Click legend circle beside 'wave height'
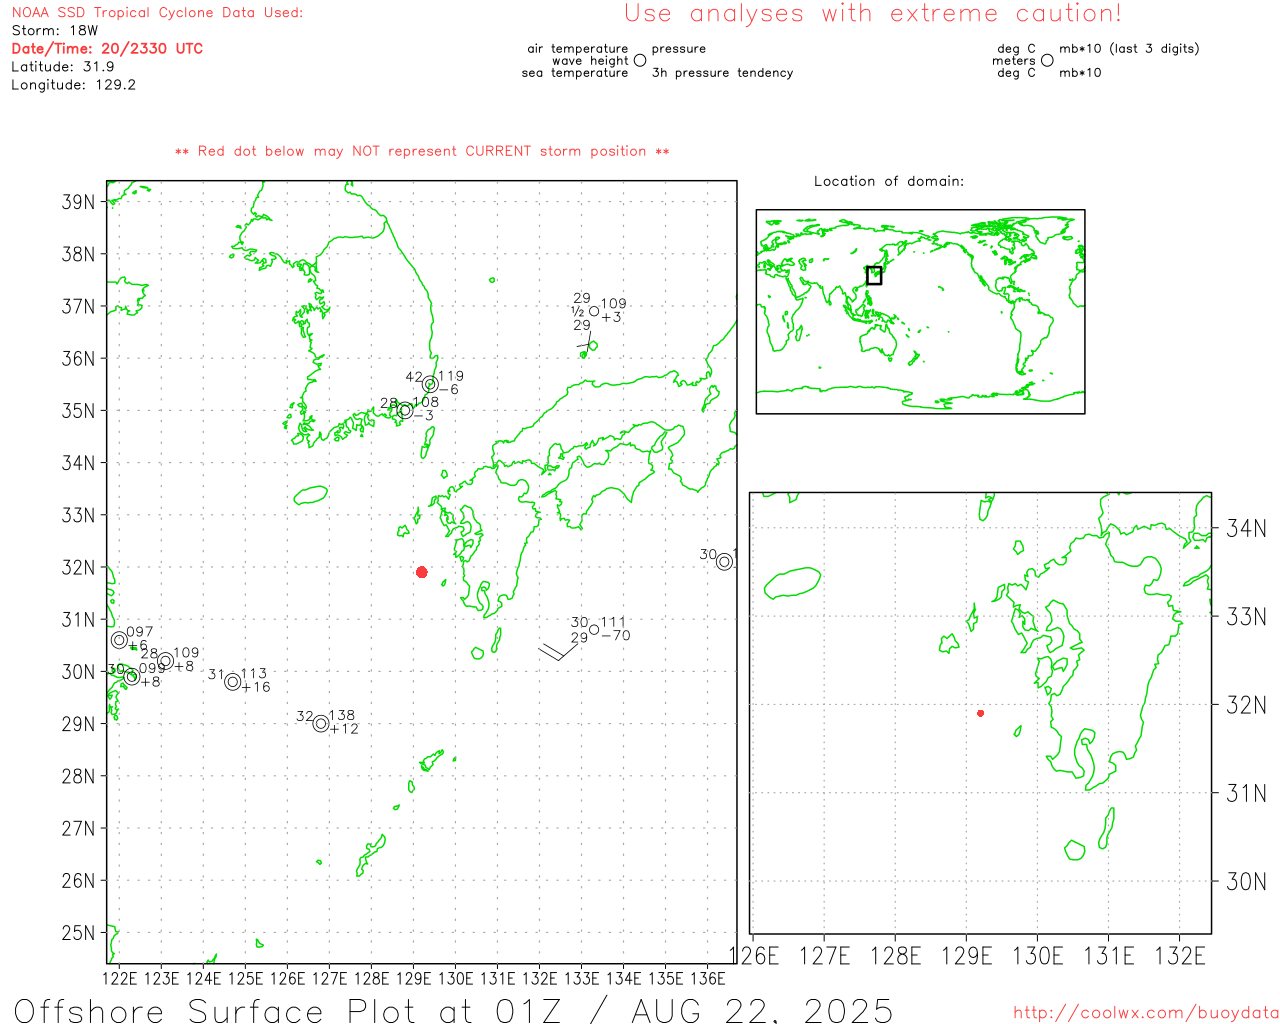 coord(640,60)
